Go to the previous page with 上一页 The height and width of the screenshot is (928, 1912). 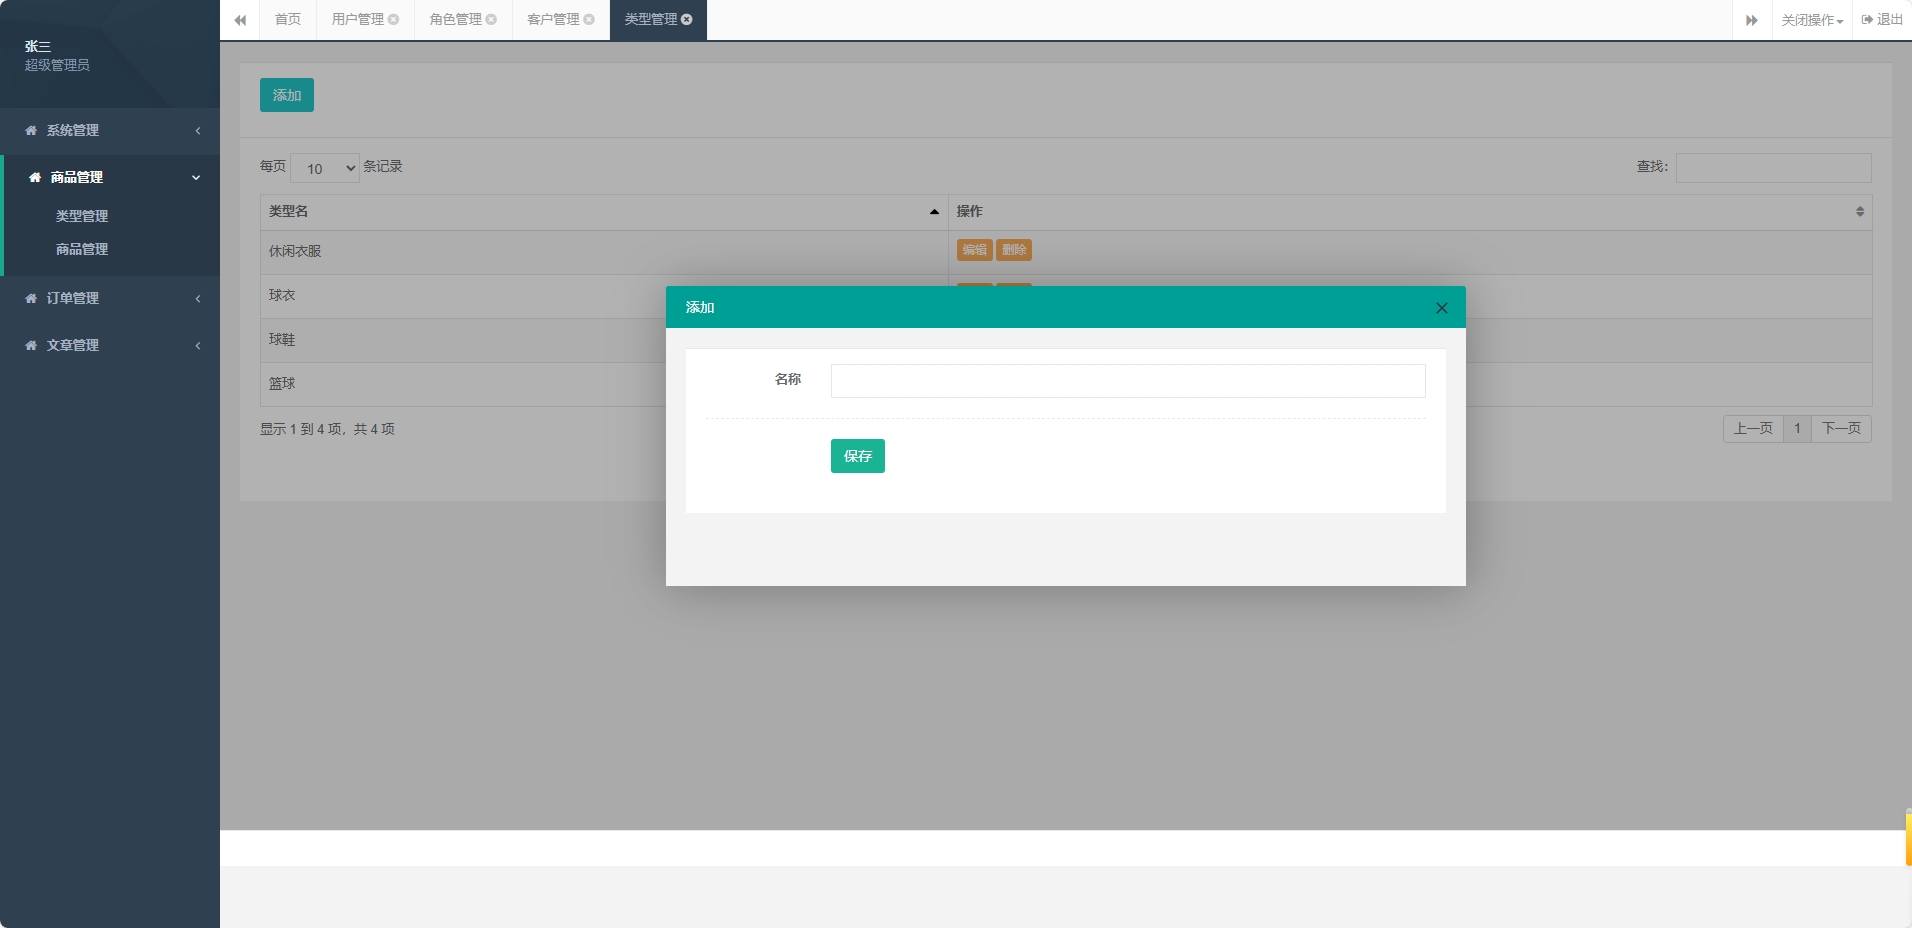(1753, 429)
